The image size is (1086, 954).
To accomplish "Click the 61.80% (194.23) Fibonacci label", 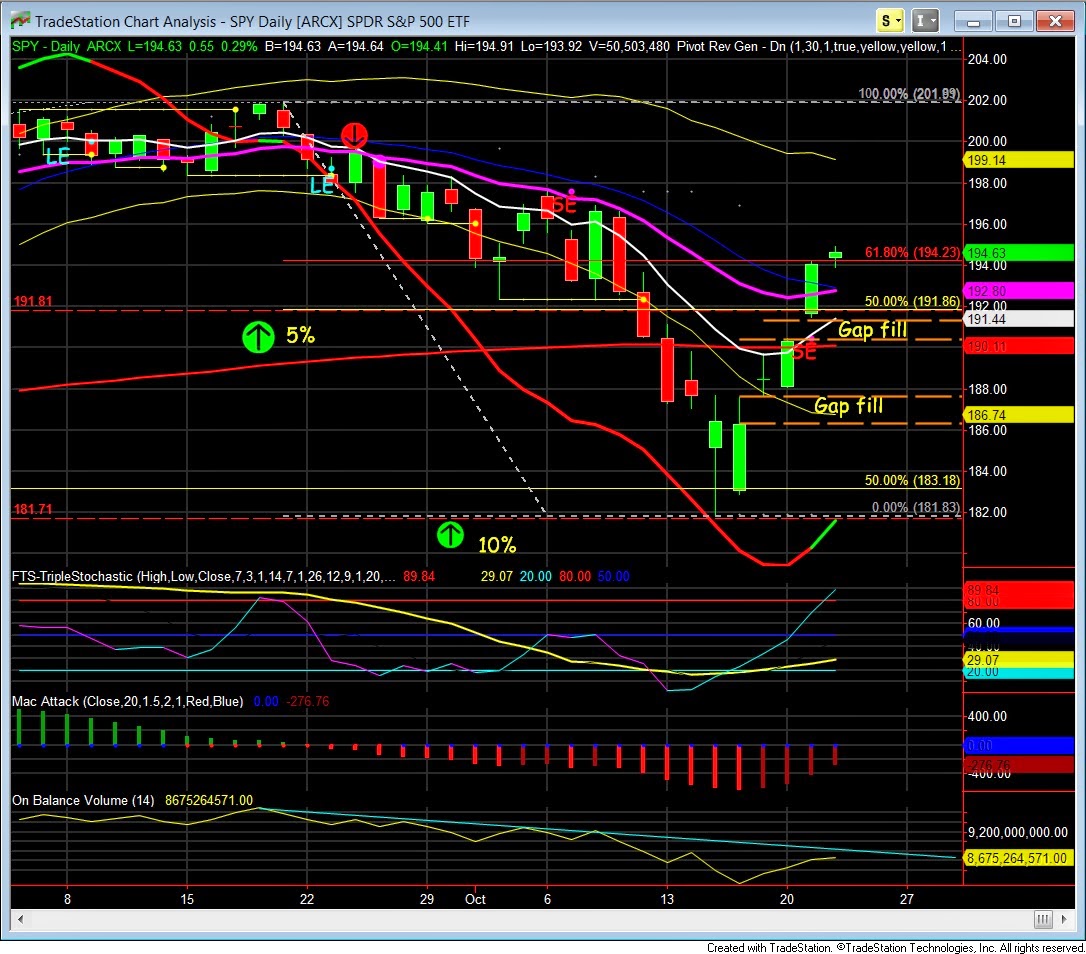I will [912, 252].
